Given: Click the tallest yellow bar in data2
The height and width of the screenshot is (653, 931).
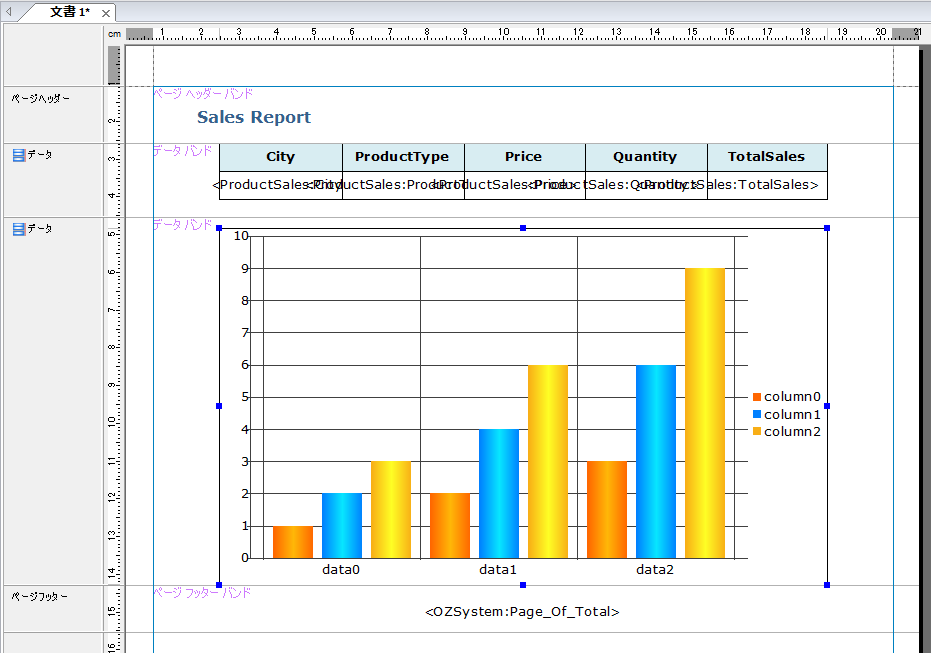Looking at the screenshot, I should (704, 412).
